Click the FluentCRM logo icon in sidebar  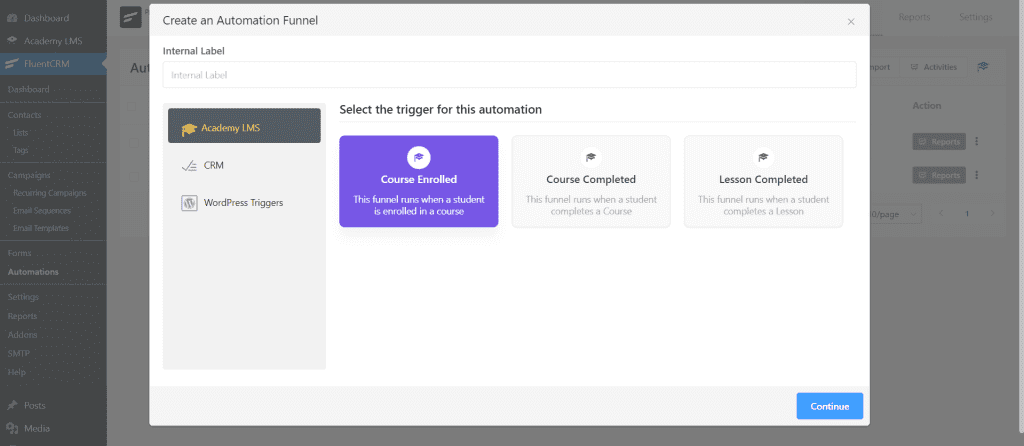pos(12,63)
